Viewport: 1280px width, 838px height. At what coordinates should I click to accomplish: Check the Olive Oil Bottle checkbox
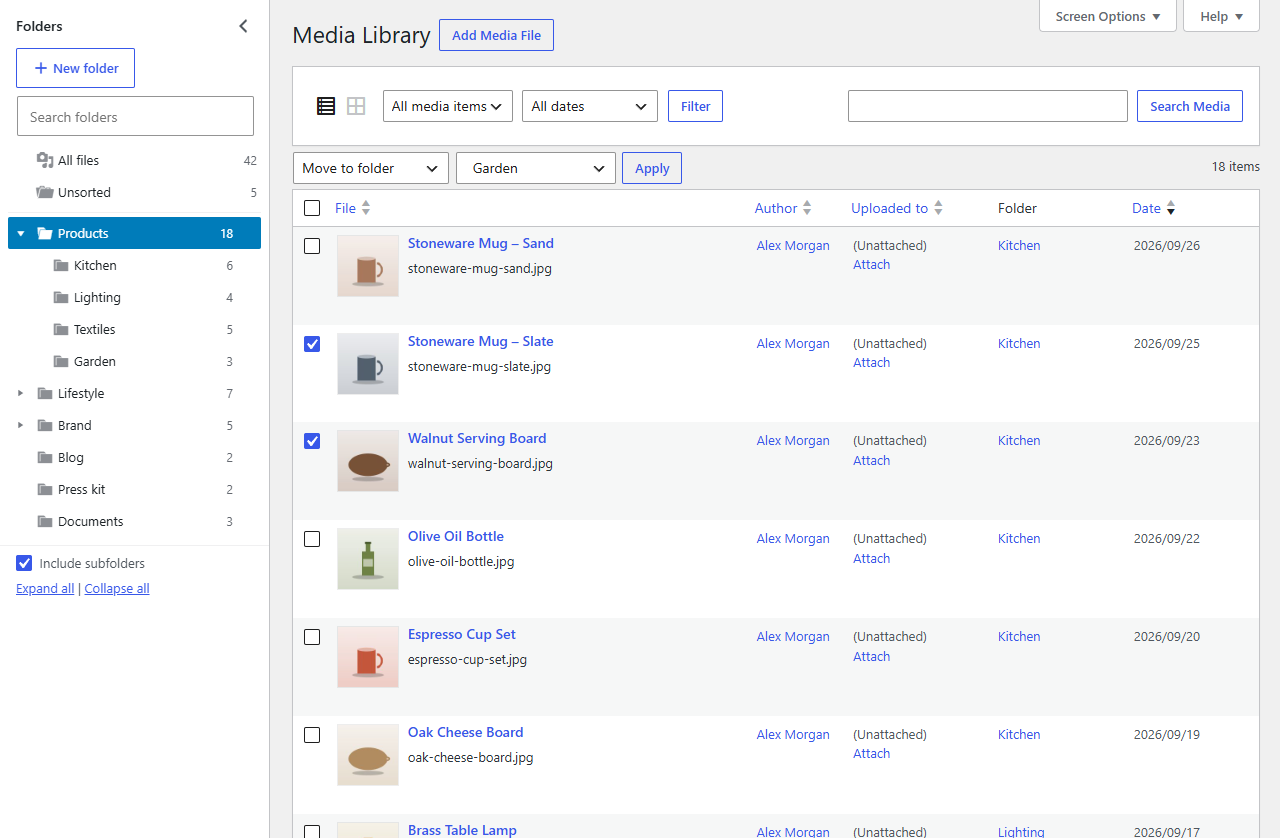tap(312, 539)
